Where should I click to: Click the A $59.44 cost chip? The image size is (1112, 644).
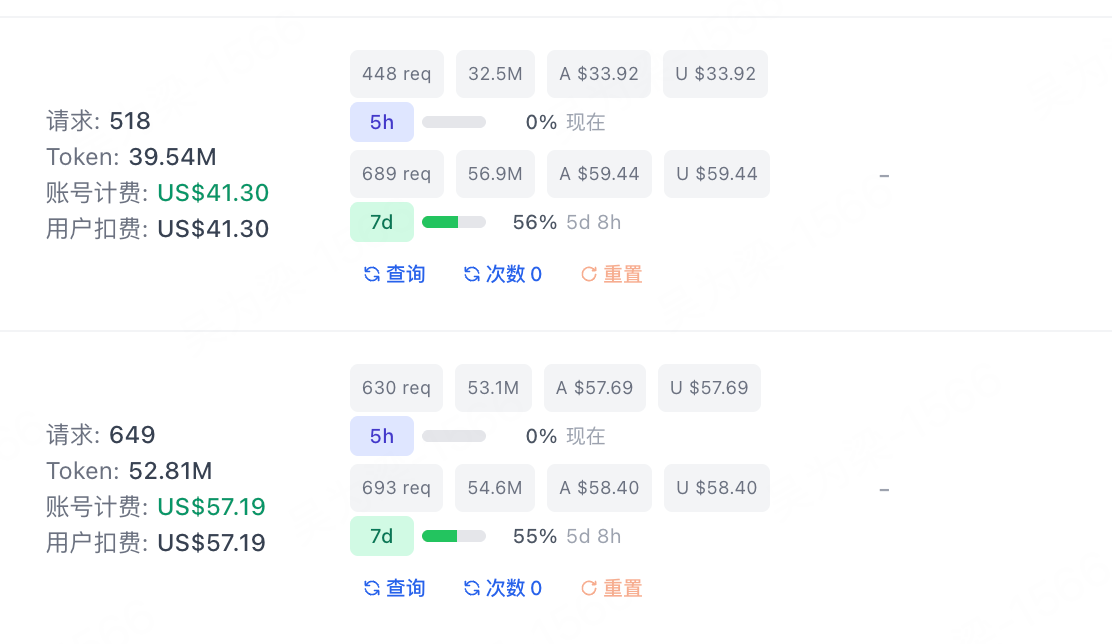(x=599, y=174)
